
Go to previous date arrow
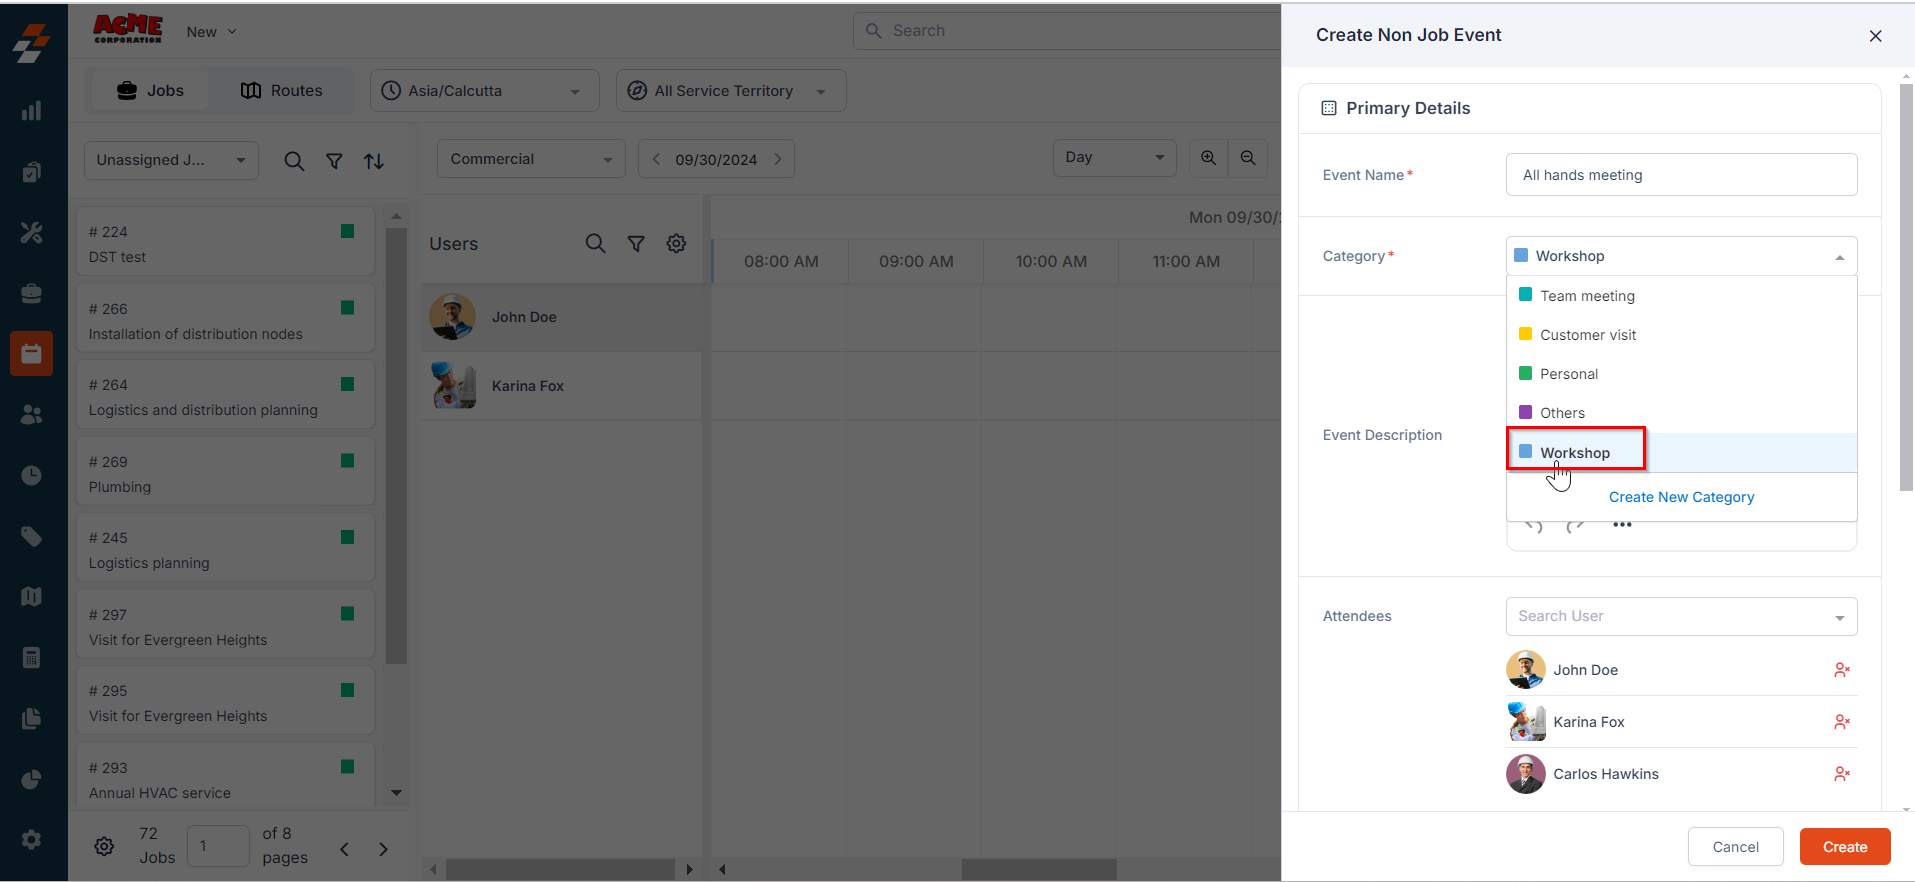pyautogui.click(x=656, y=159)
